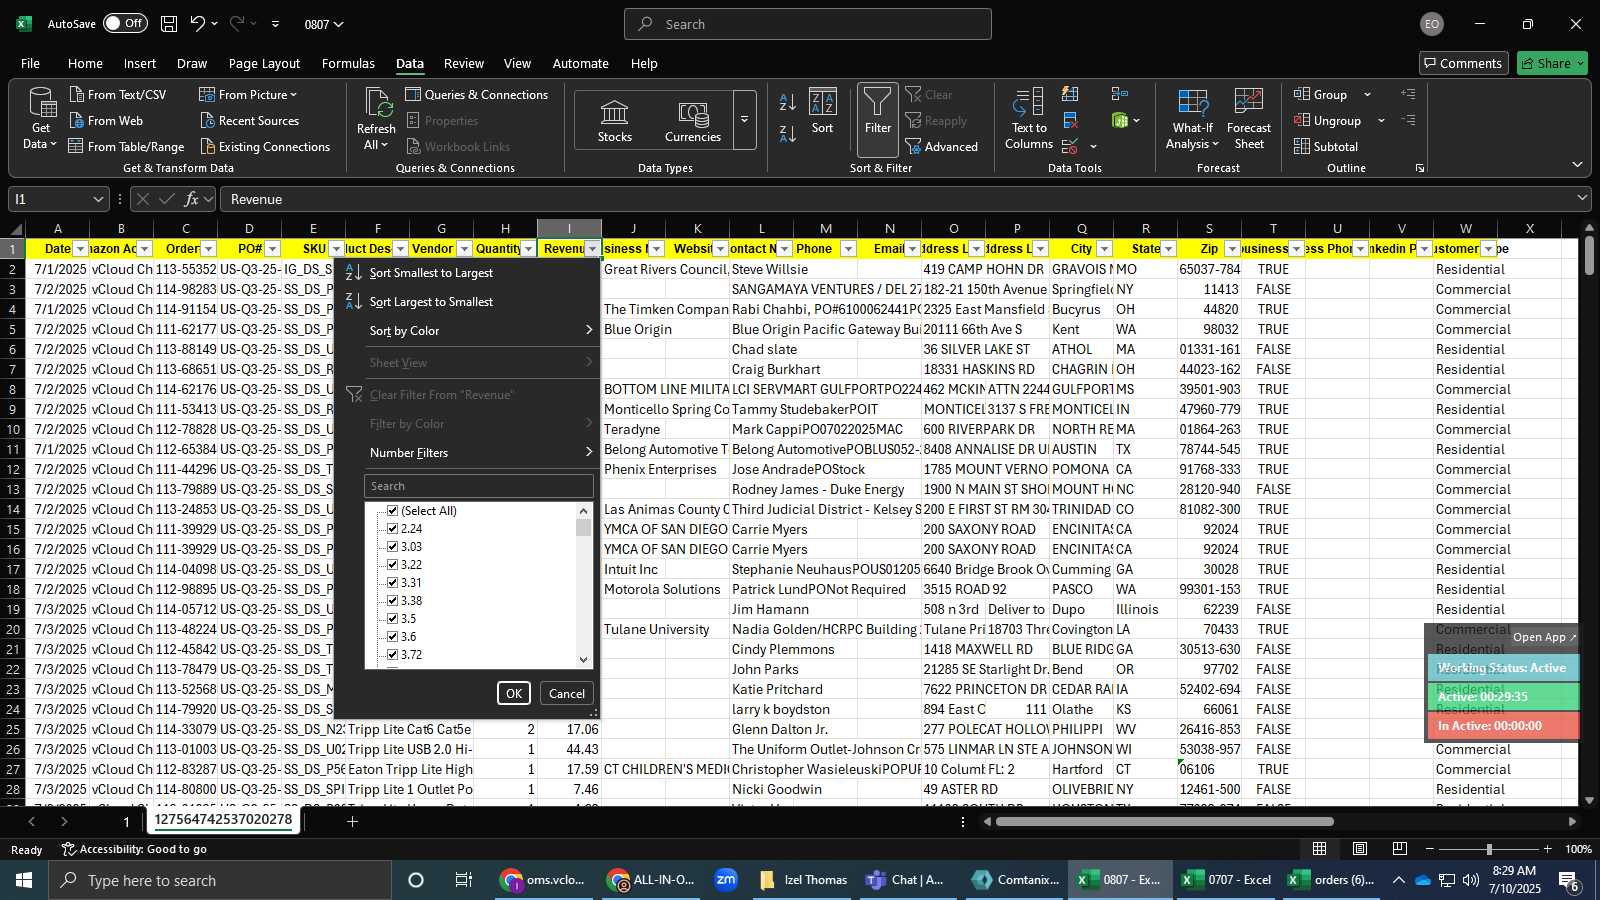Uncheck the 3.31 value
The width and height of the screenshot is (1600, 900).
tap(393, 583)
